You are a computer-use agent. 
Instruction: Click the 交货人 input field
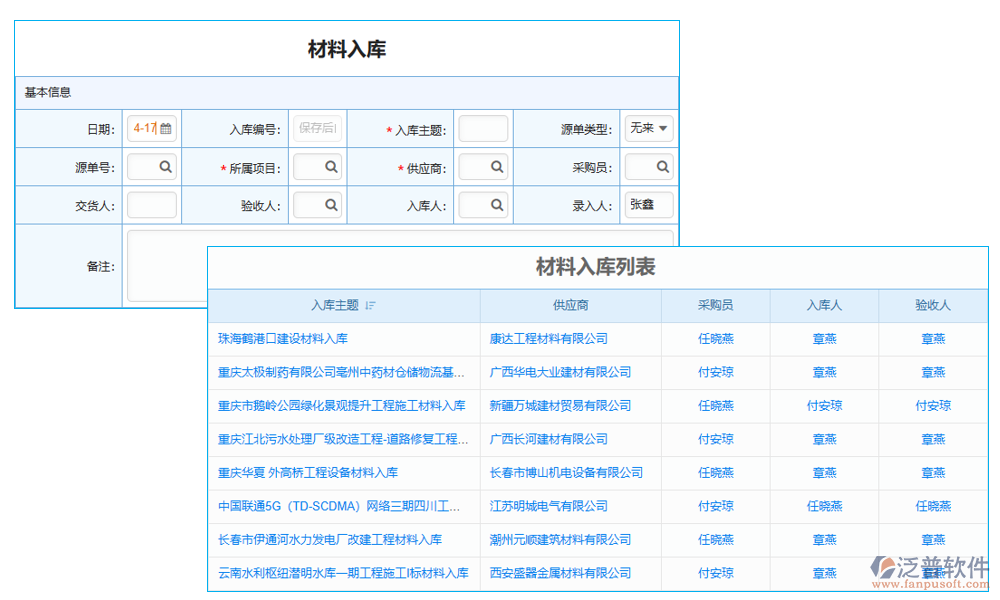(x=151, y=204)
